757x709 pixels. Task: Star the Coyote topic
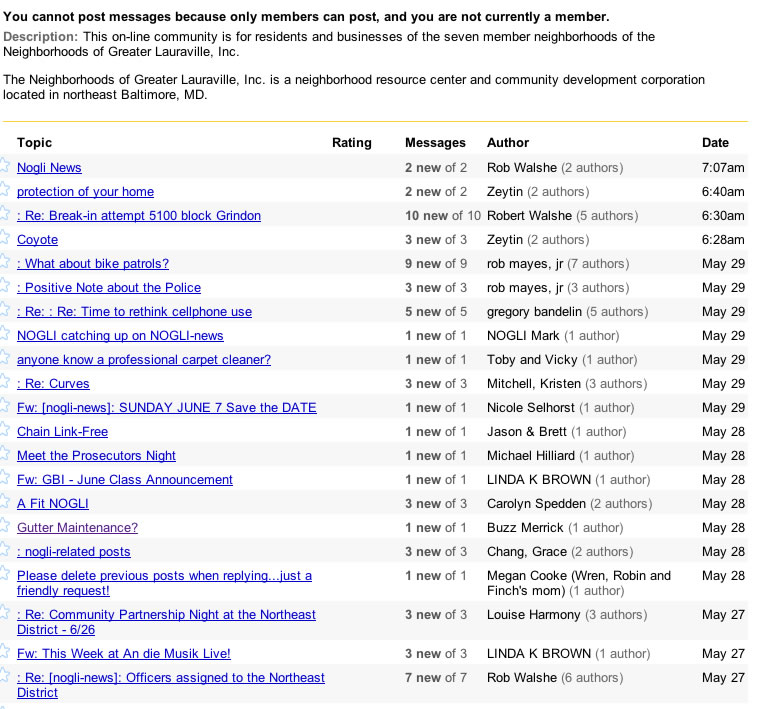(x=5, y=239)
